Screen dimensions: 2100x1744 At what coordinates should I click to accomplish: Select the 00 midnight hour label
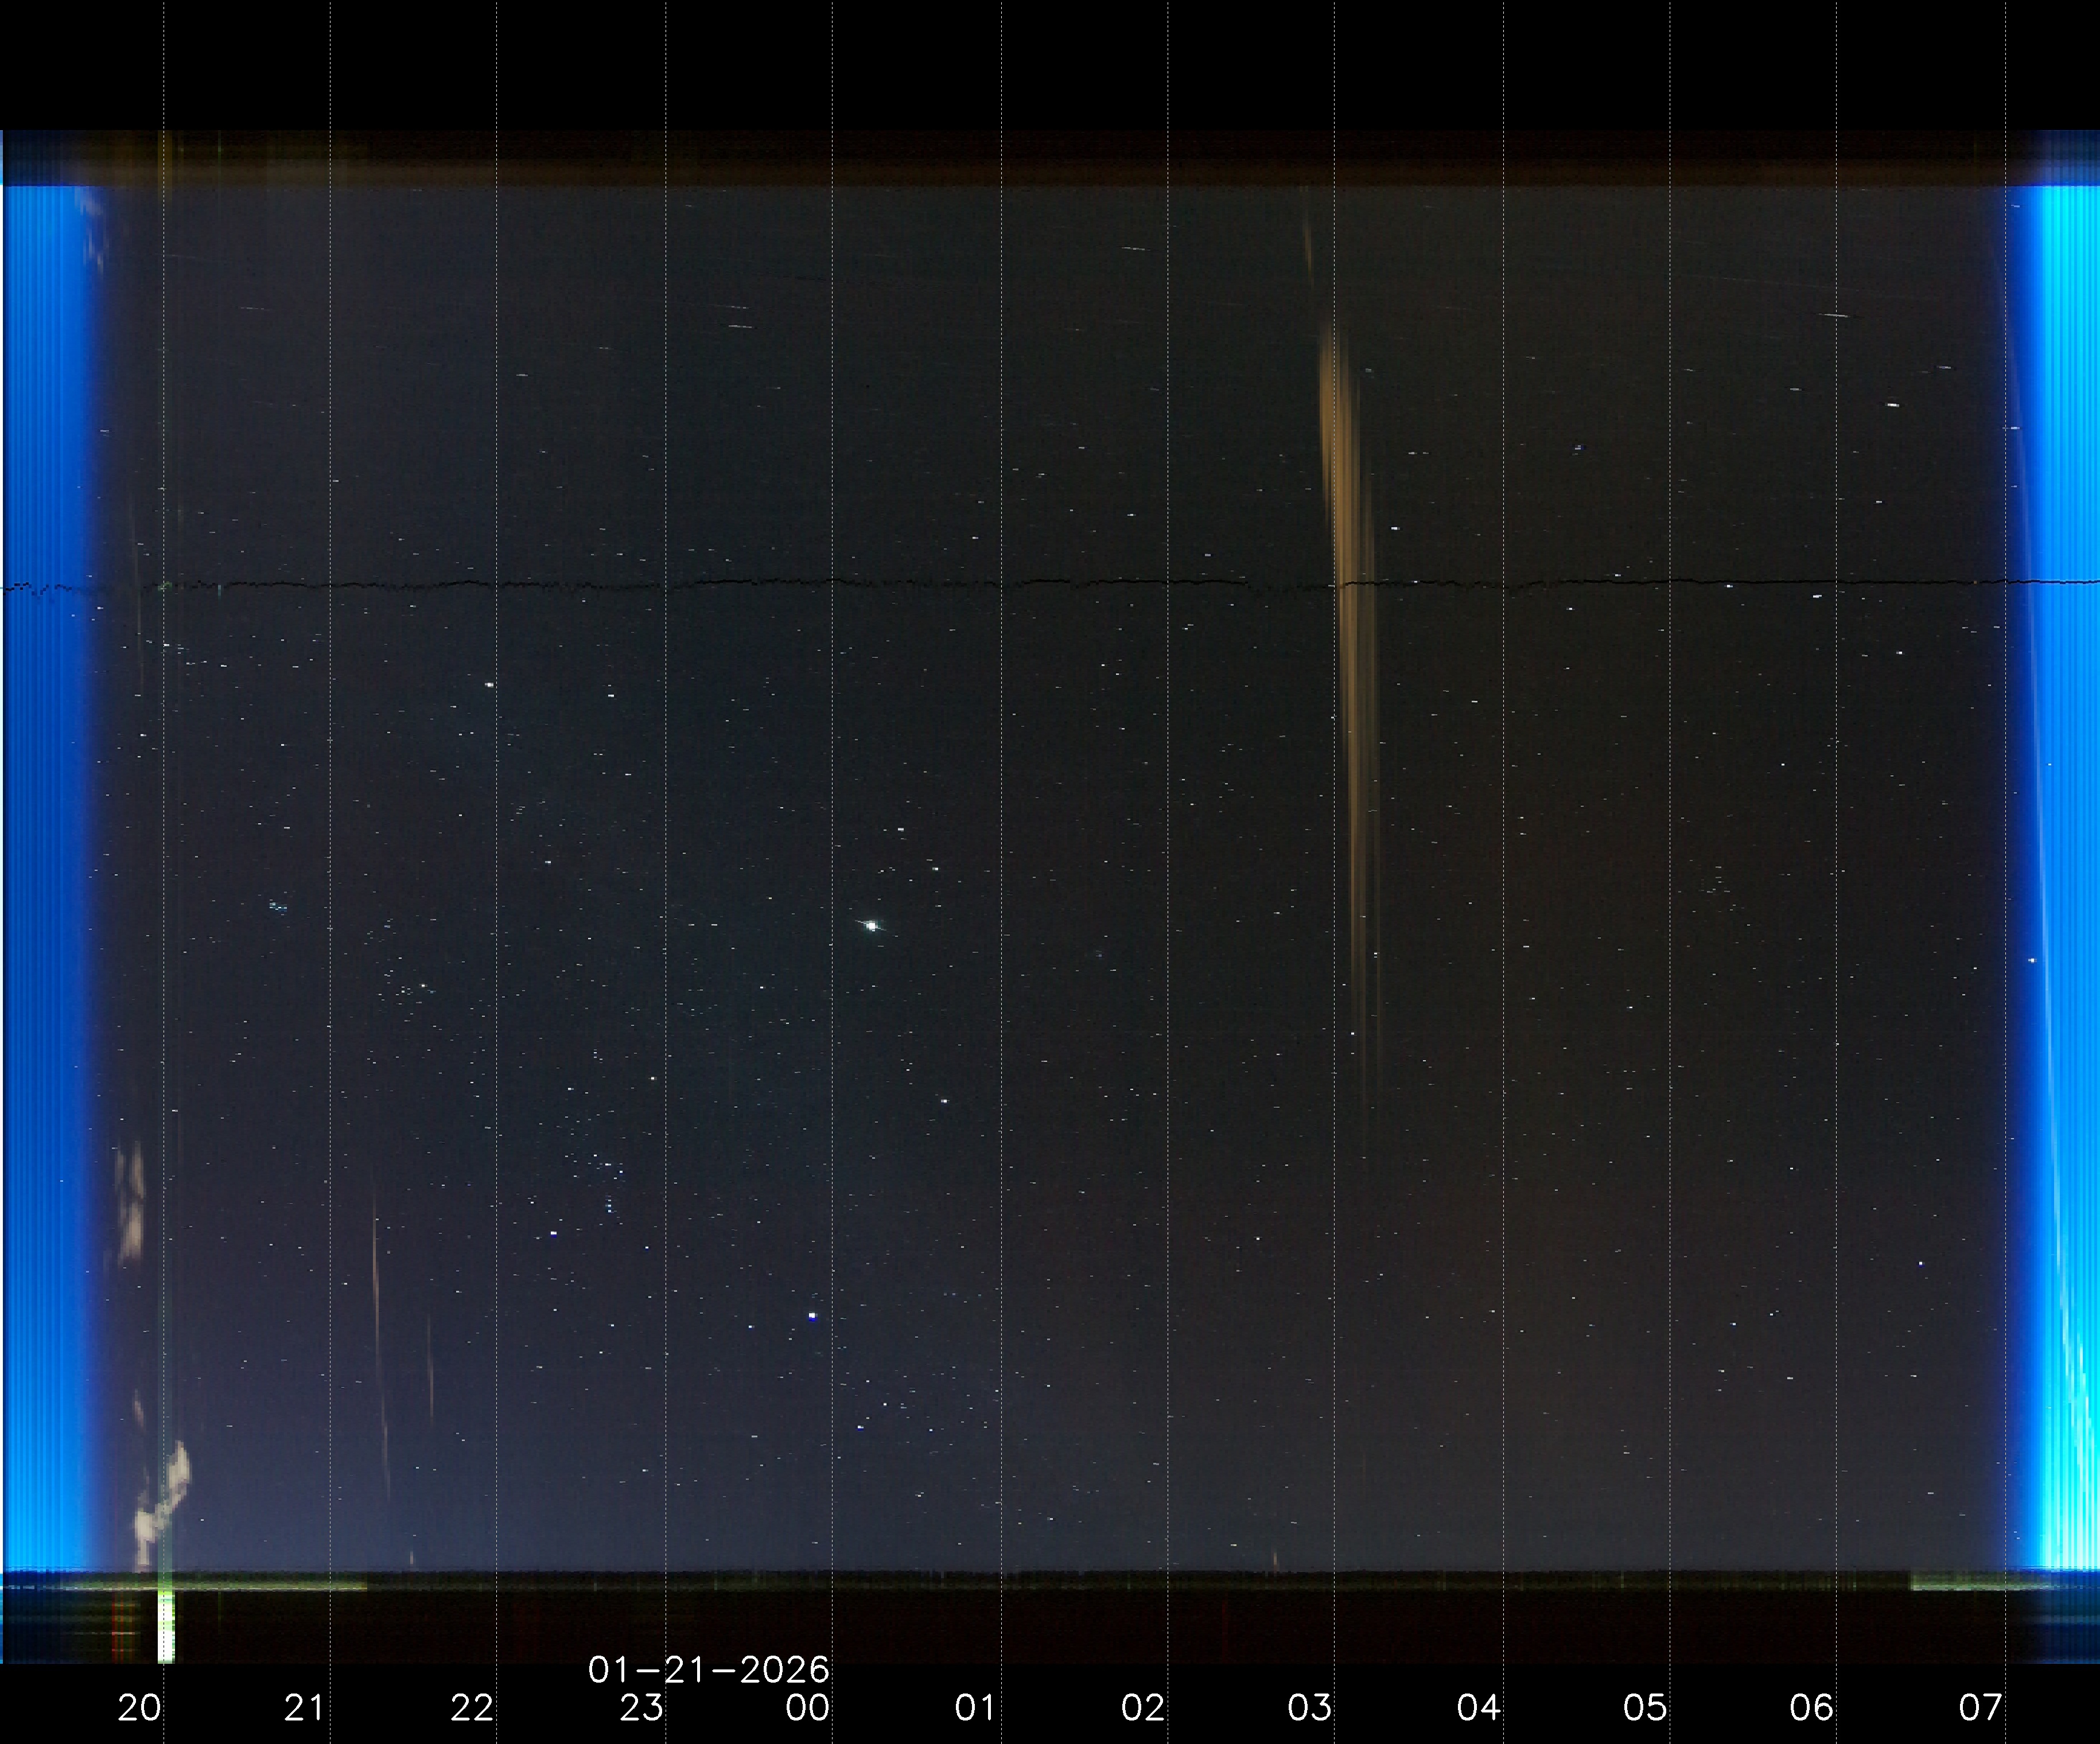click(x=807, y=1708)
